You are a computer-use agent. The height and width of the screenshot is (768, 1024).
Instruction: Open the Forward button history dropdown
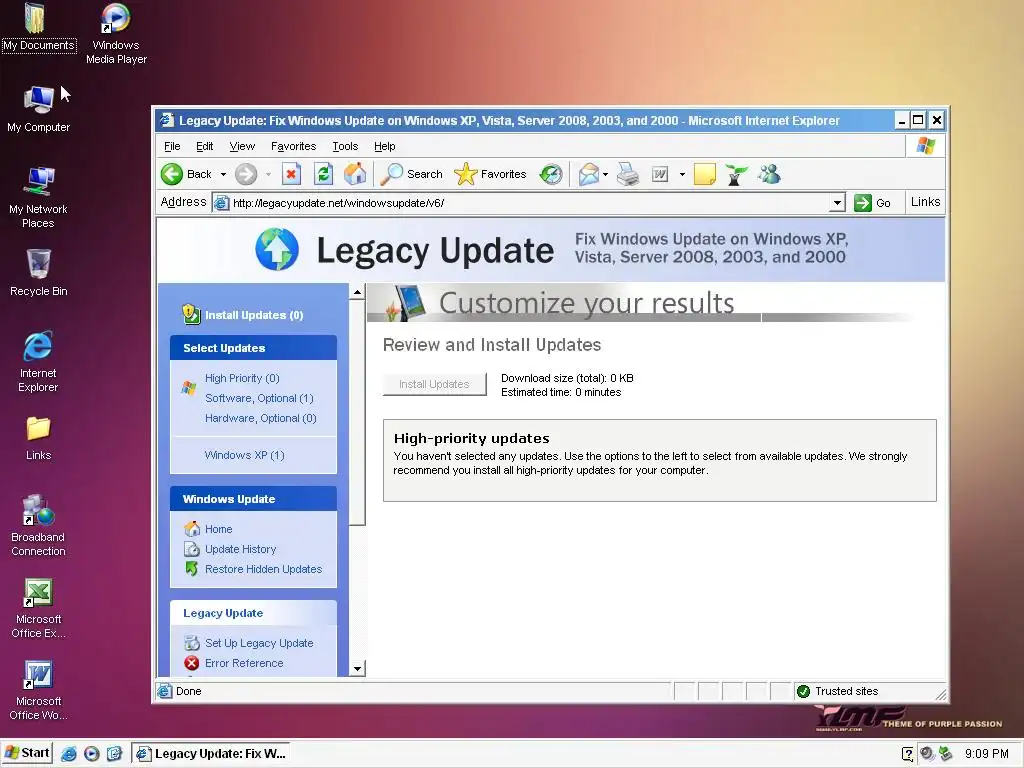pyautogui.click(x=268, y=174)
